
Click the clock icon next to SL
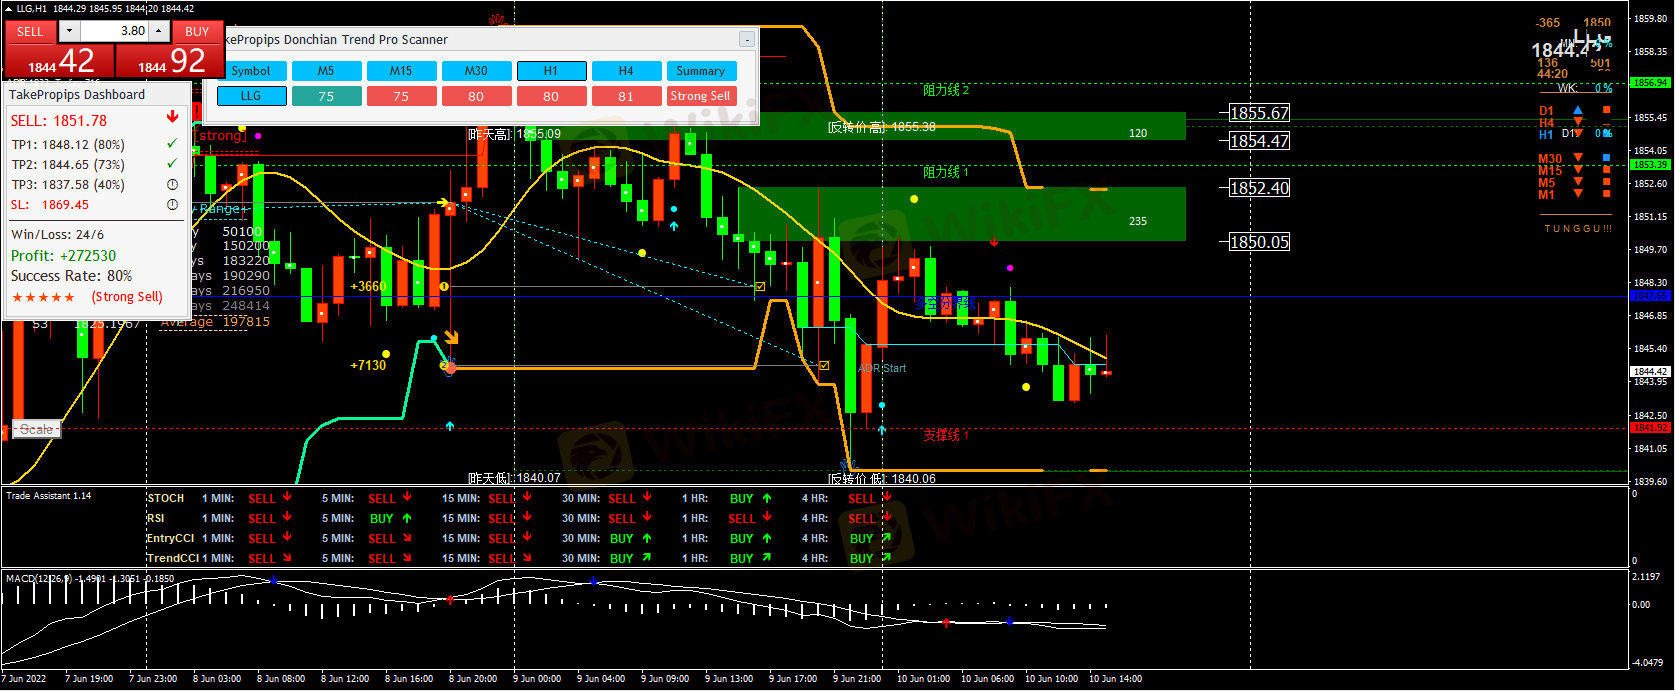click(172, 204)
